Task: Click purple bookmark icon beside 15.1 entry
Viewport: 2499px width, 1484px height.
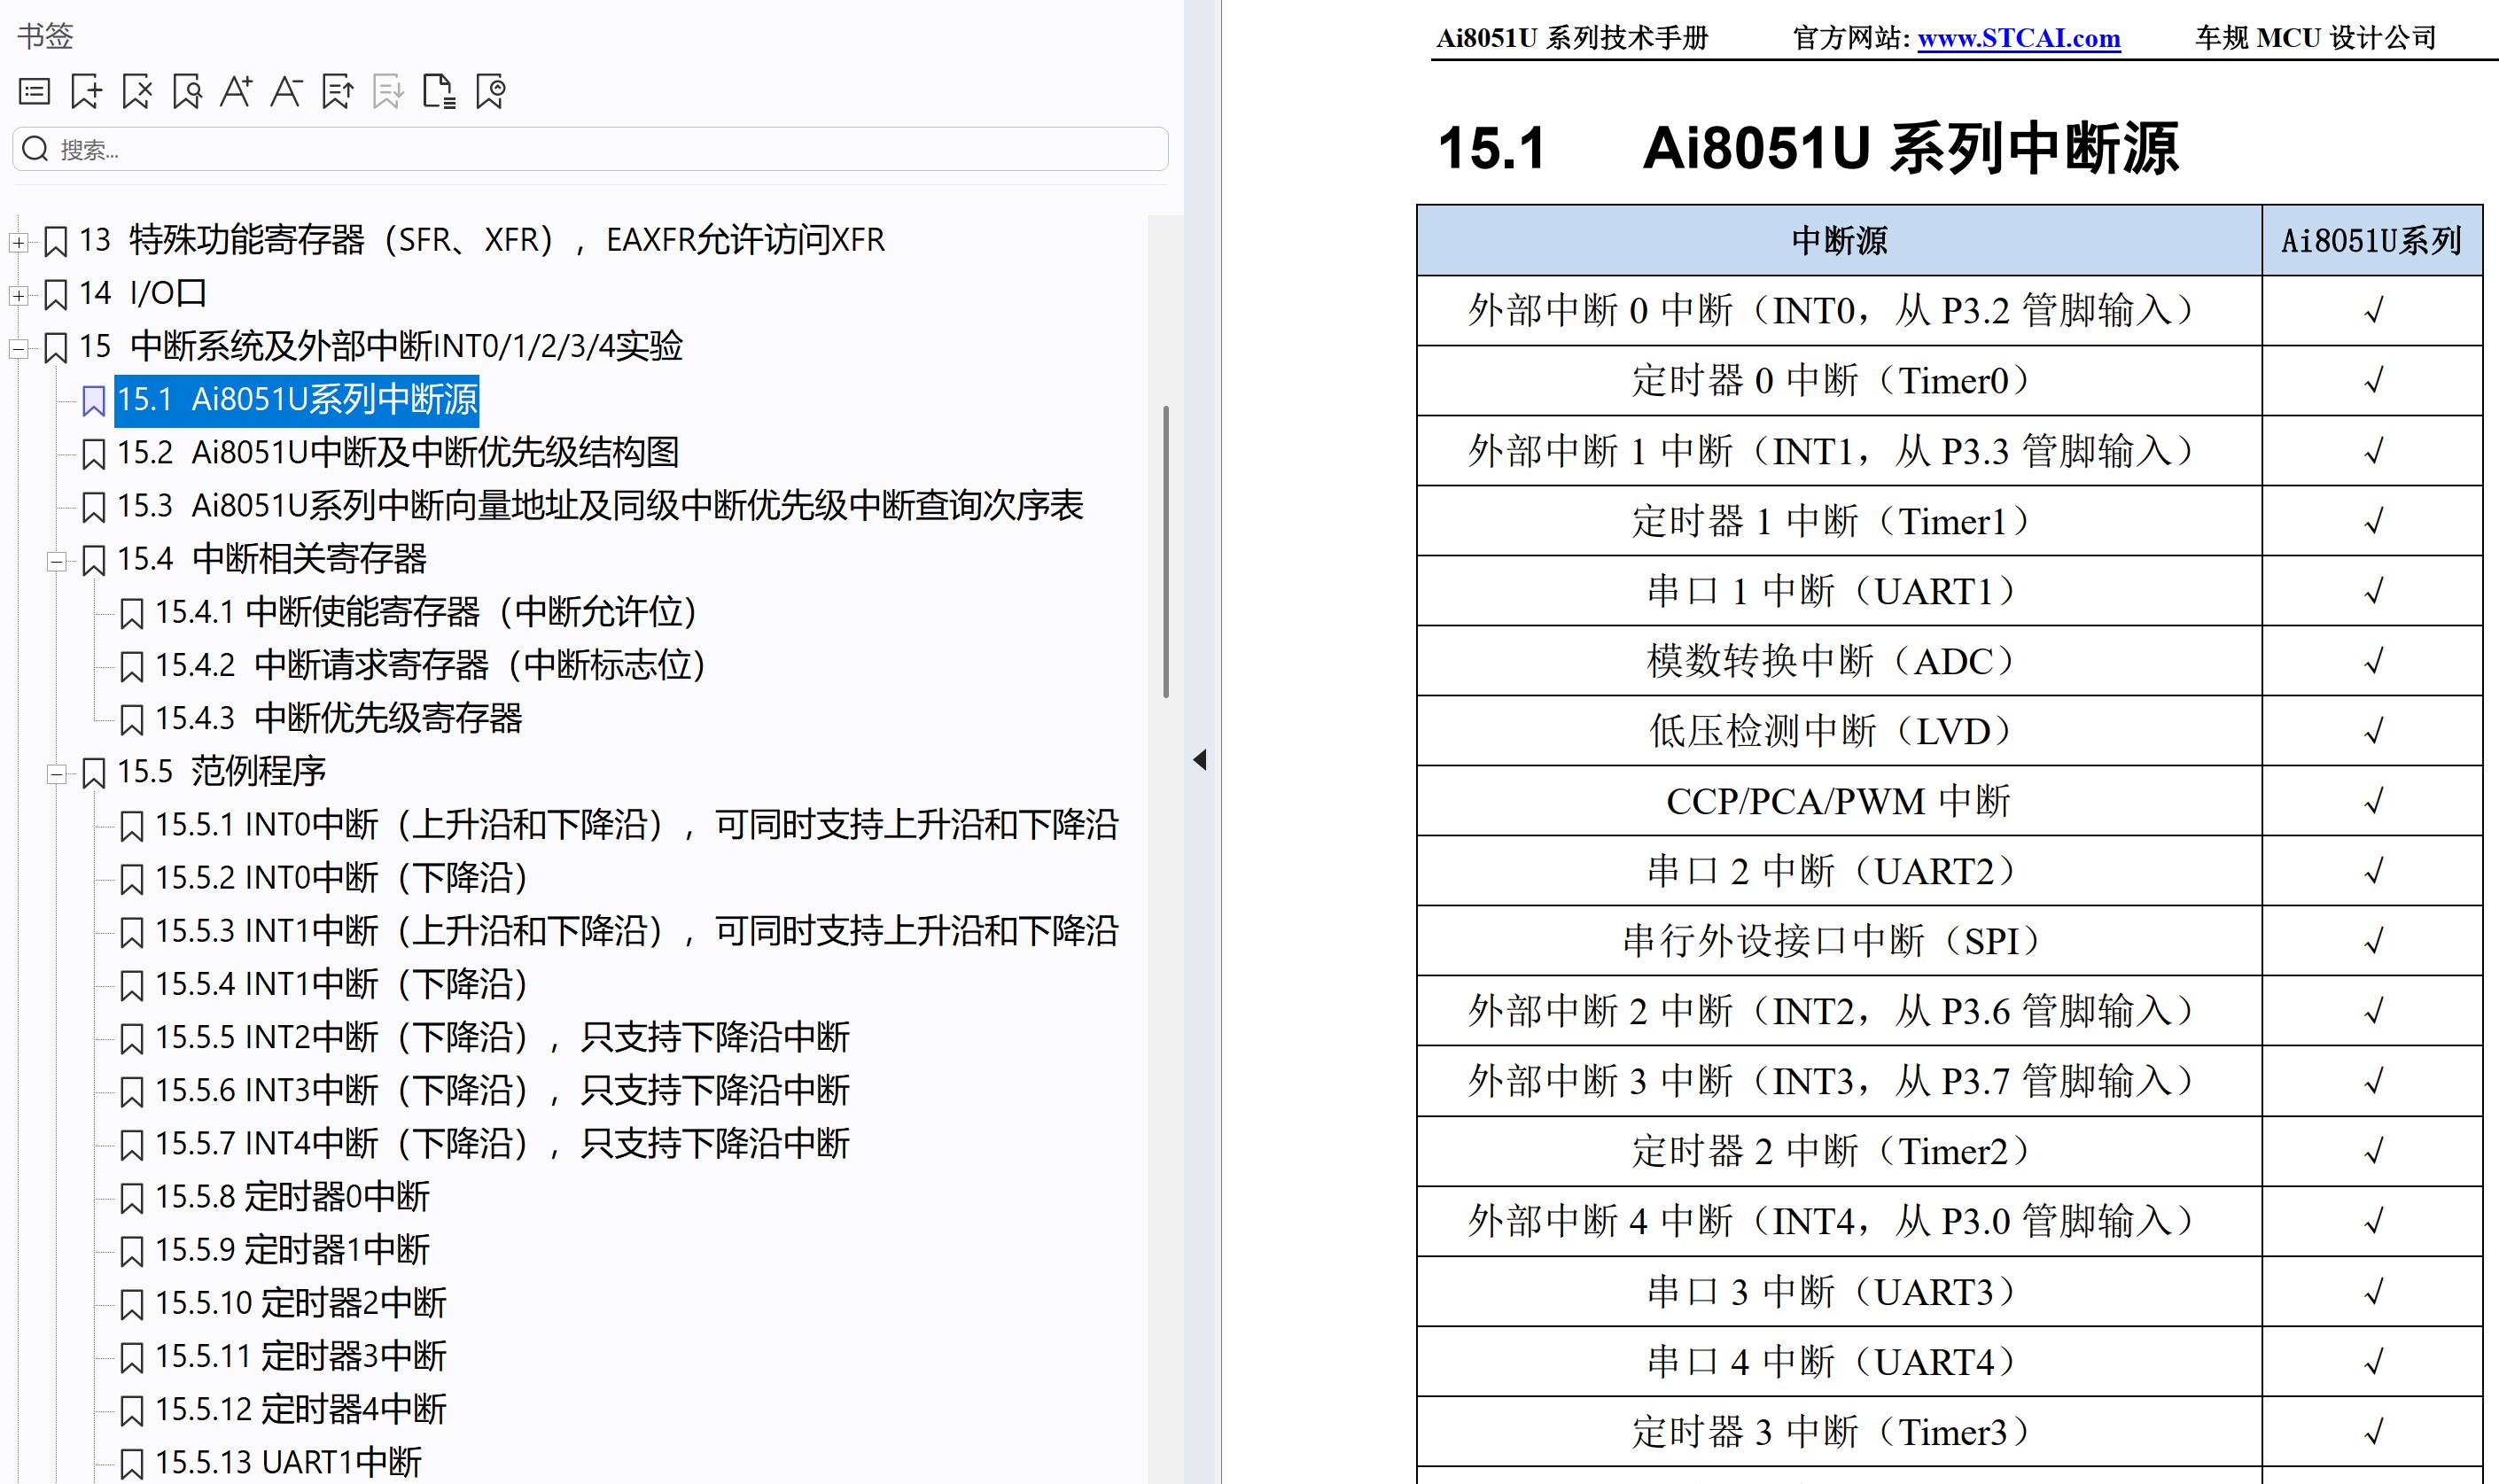Action: (x=94, y=401)
